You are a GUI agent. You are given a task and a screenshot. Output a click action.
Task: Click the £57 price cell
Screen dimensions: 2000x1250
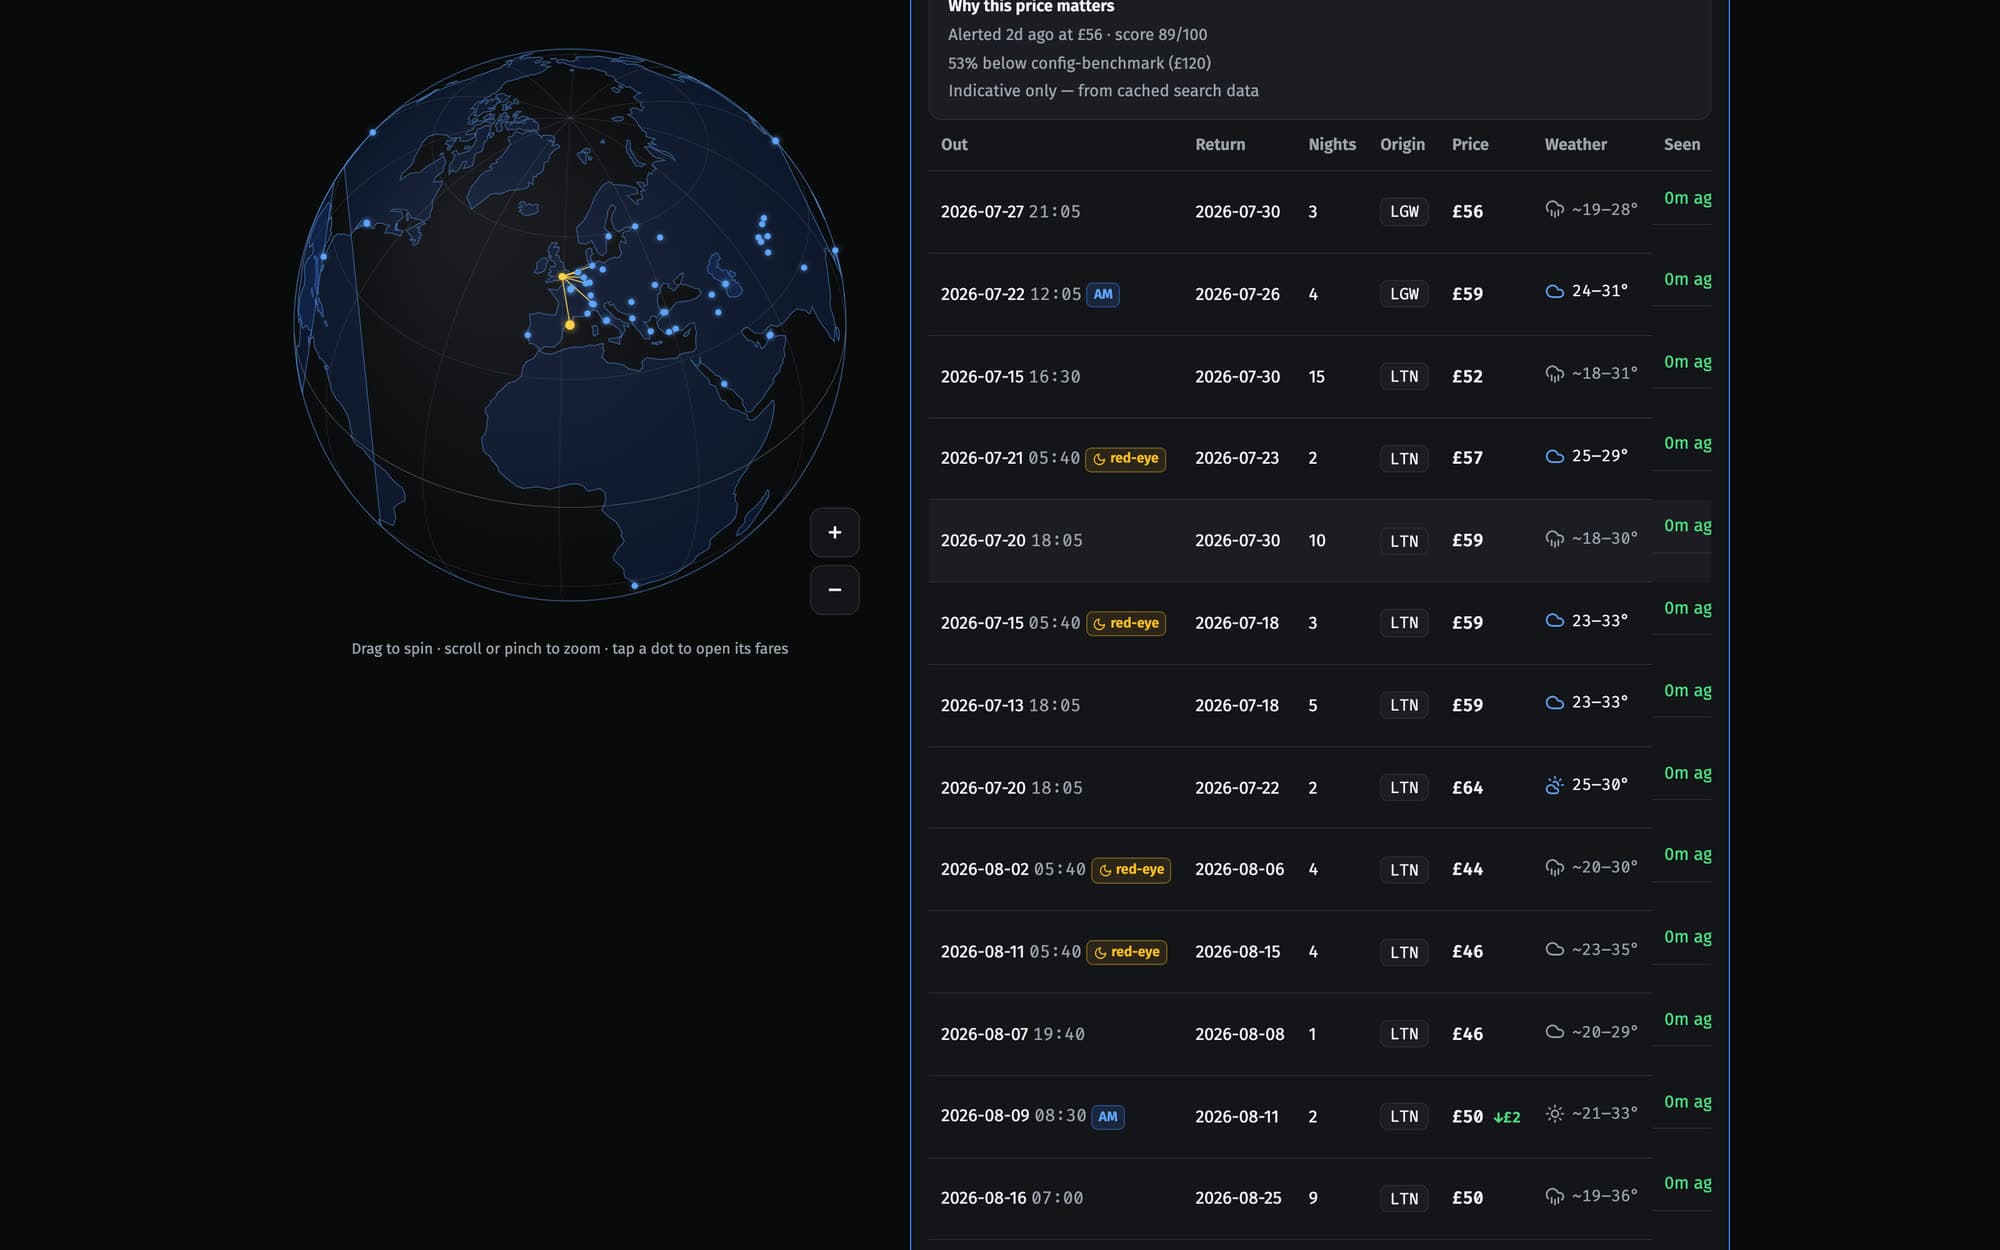click(1467, 458)
